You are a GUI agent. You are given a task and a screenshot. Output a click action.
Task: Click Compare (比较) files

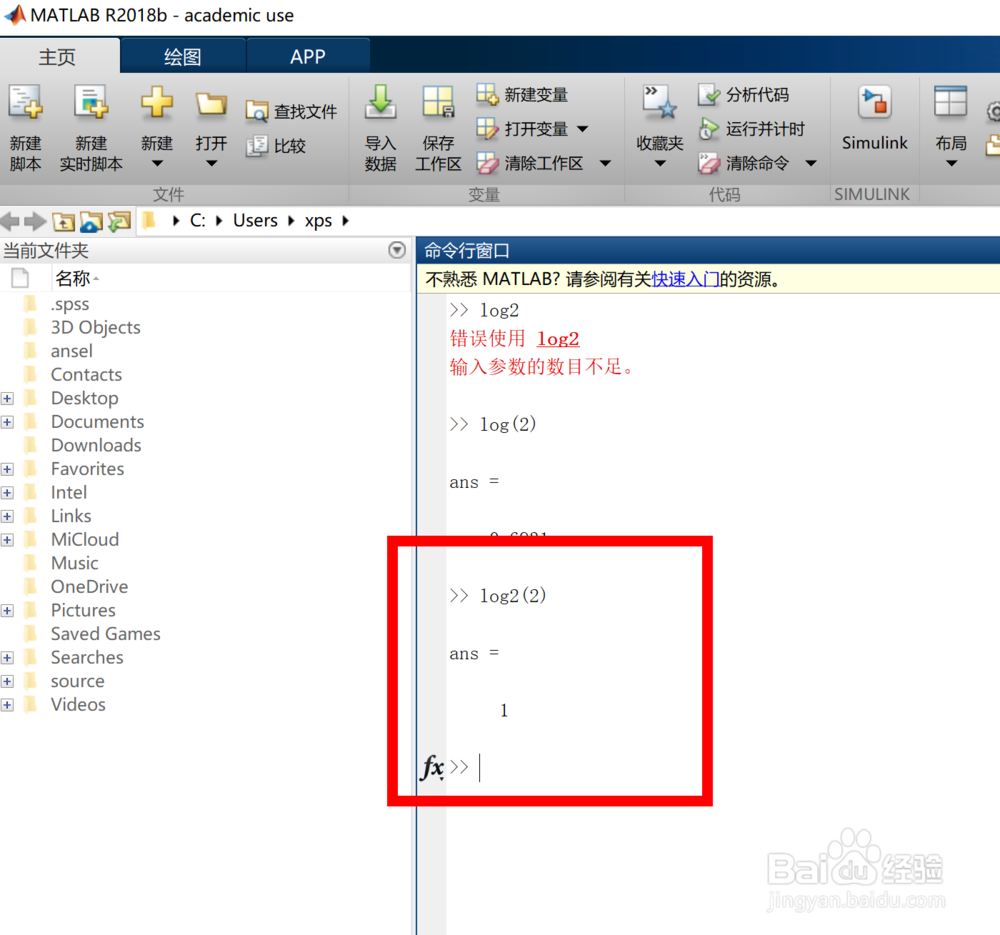tap(276, 146)
